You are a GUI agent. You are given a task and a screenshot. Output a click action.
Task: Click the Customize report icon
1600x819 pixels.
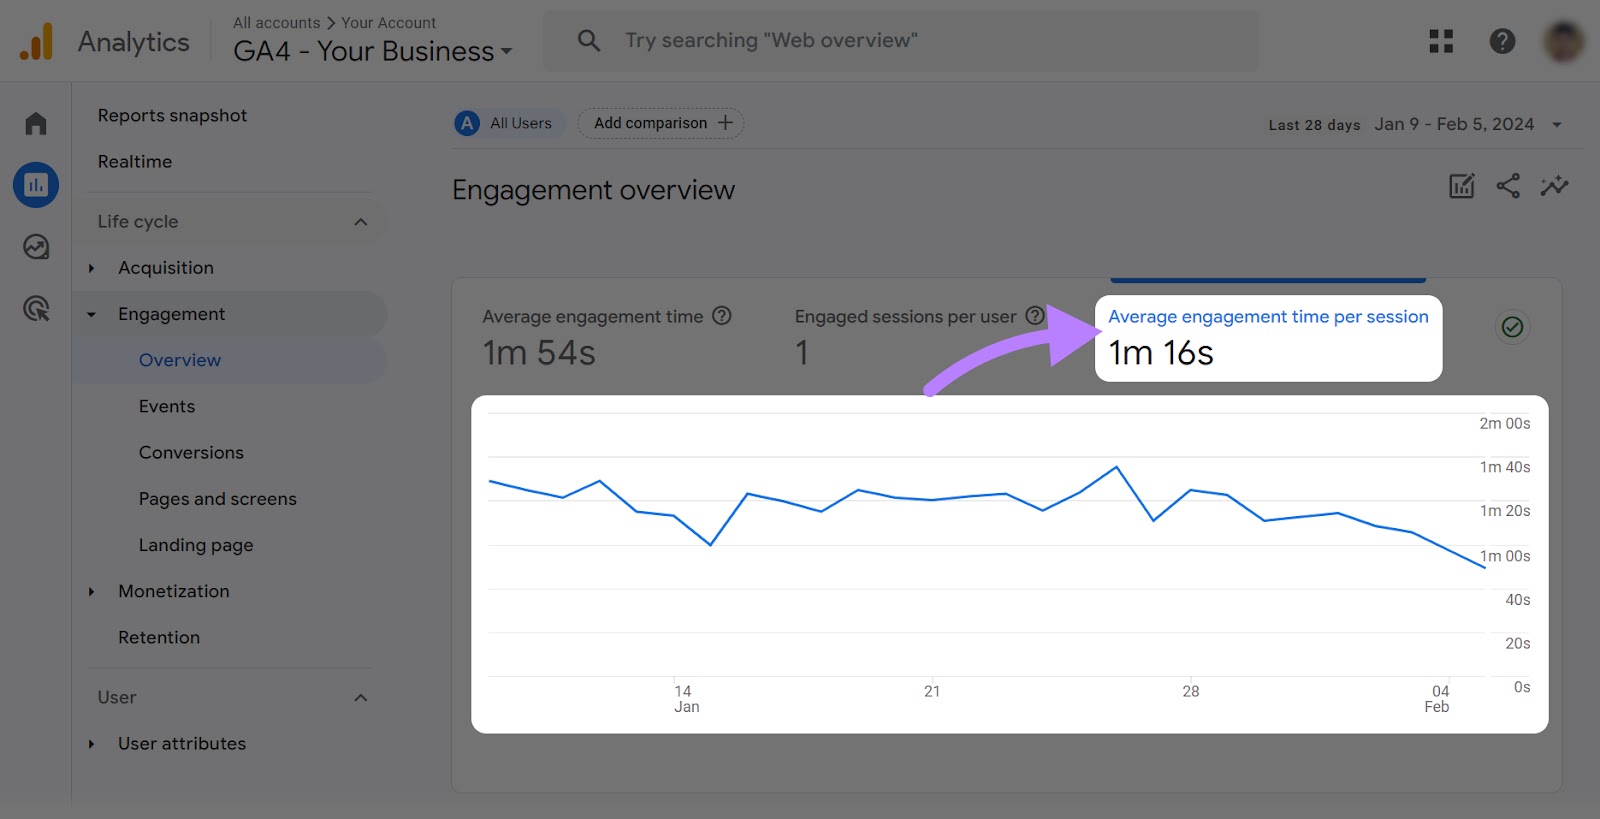pos(1461,186)
